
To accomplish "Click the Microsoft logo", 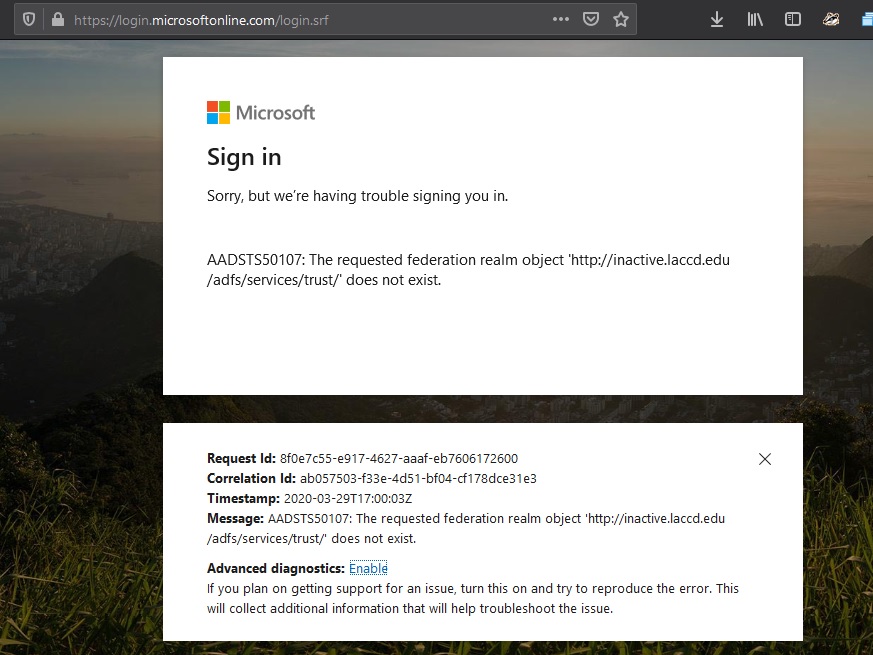I will [x=261, y=113].
